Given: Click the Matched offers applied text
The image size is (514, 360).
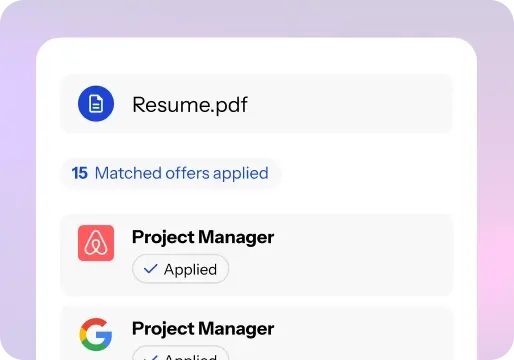Looking at the screenshot, I should [x=182, y=173].
